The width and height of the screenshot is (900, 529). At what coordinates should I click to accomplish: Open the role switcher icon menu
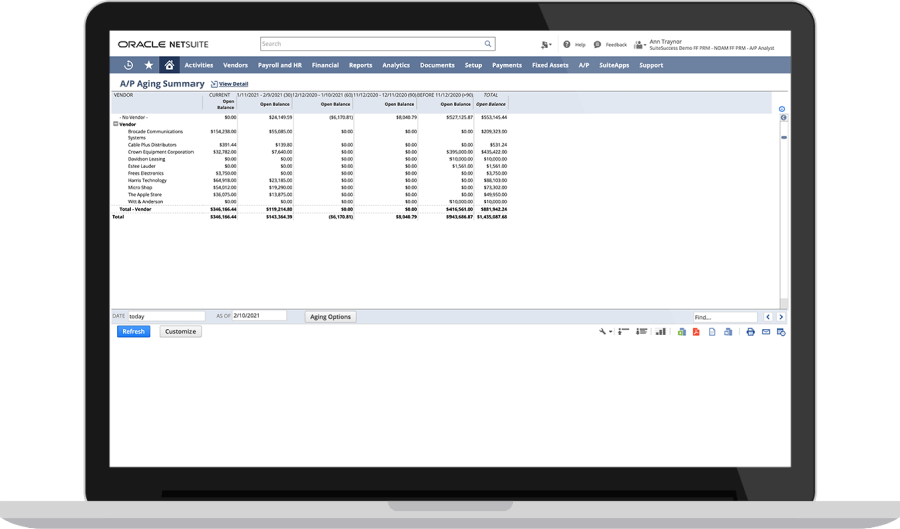point(639,44)
